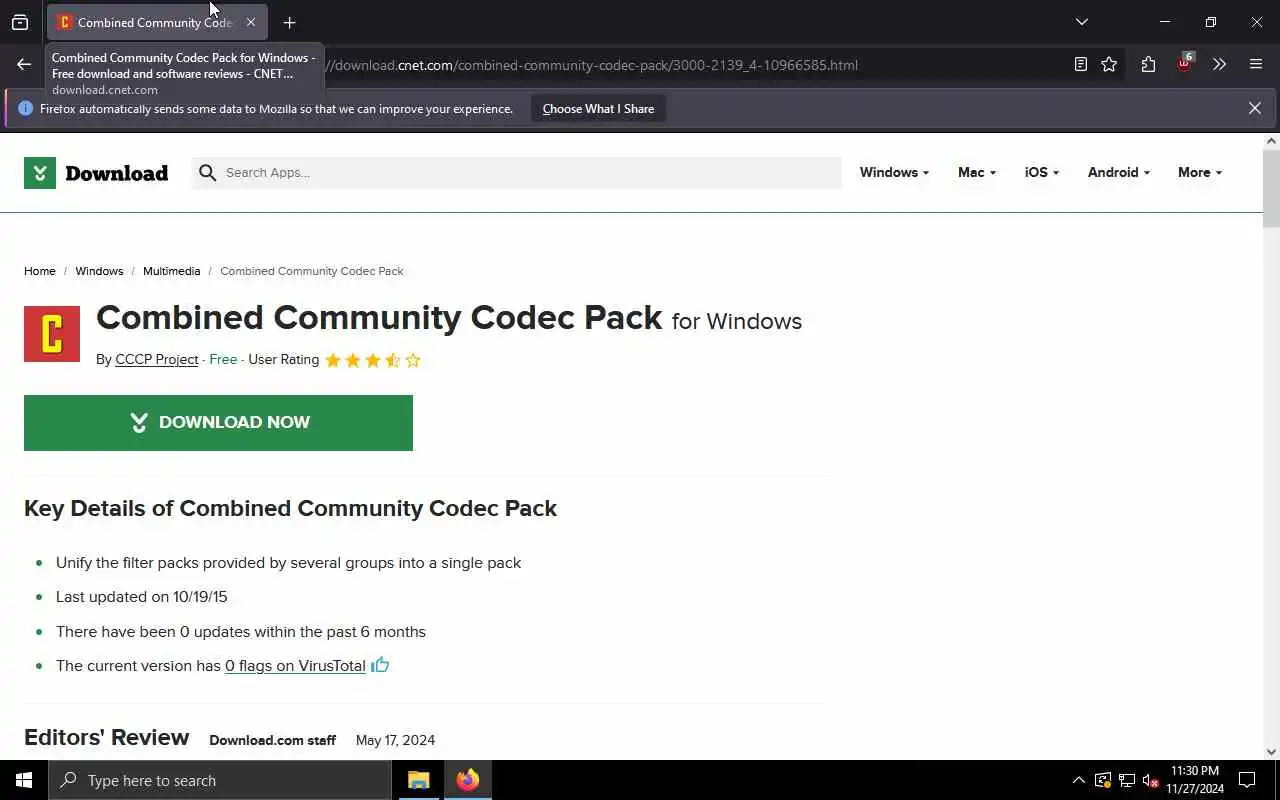
Task: Expand the iOS menu dropdown
Action: [x=1041, y=172]
